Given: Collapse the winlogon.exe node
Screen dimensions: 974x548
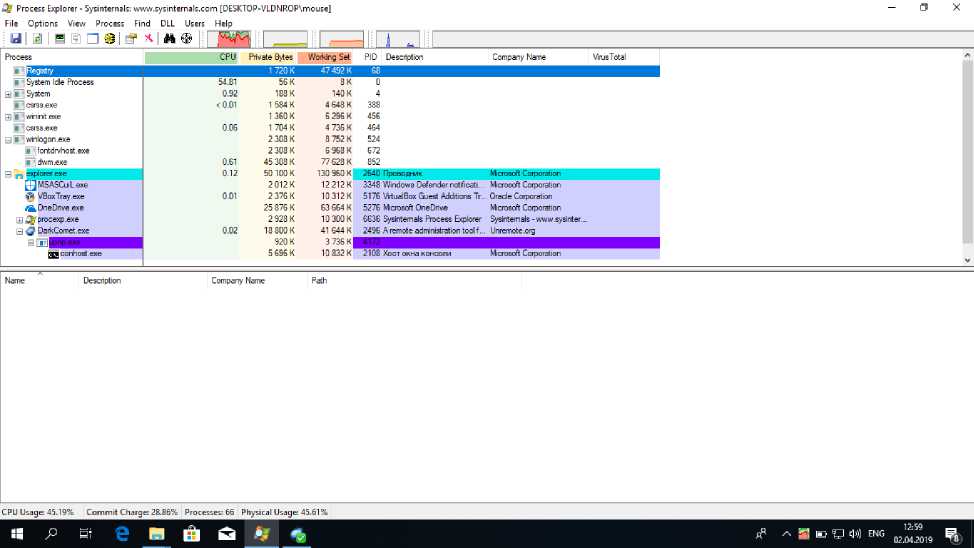Looking at the screenshot, I should pos(8,140).
